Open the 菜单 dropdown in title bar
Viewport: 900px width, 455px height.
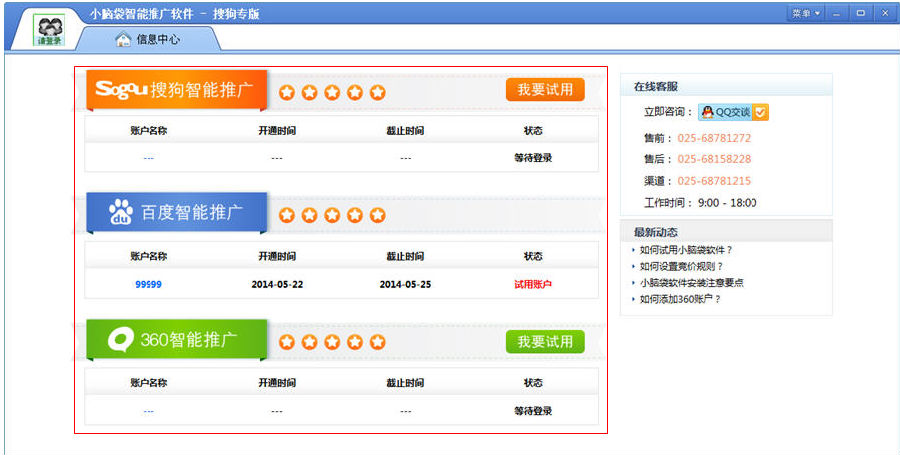(806, 14)
